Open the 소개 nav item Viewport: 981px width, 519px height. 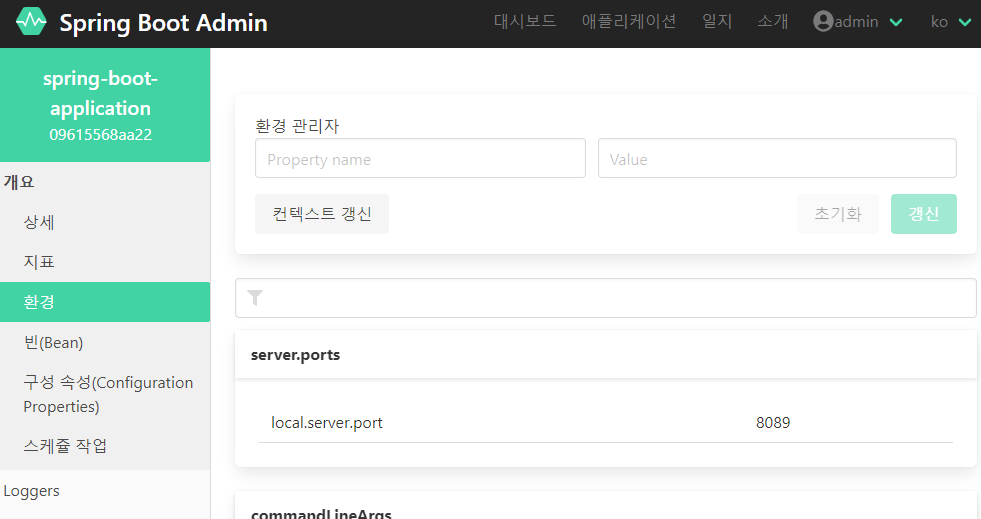pyautogui.click(x=773, y=21)
